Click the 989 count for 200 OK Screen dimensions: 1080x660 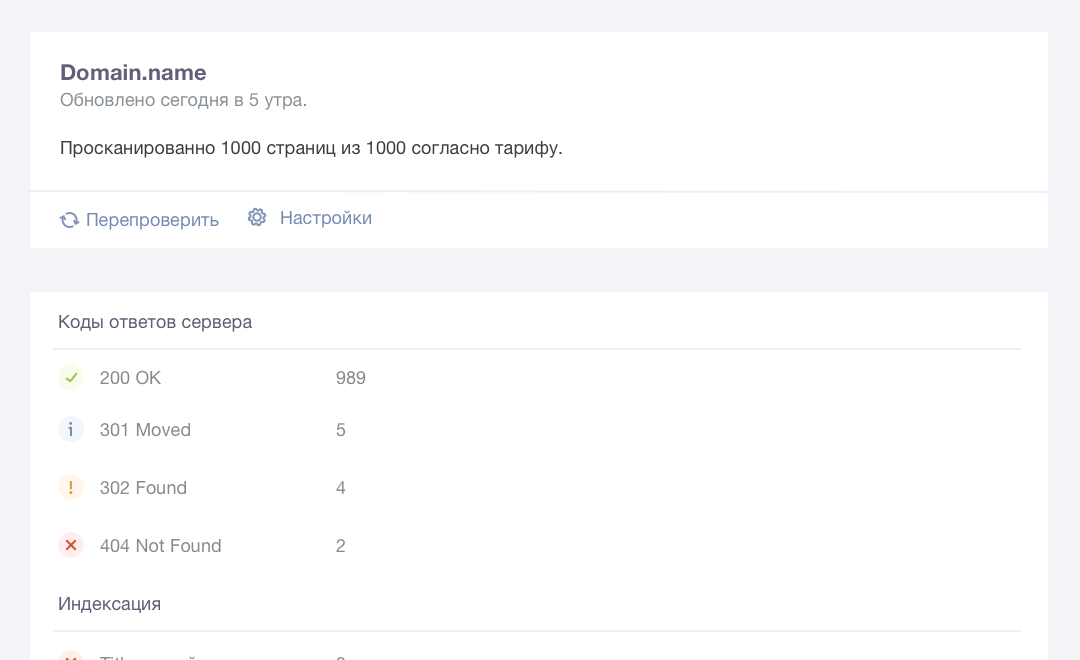pyautogui.click(x=351, y=378)
